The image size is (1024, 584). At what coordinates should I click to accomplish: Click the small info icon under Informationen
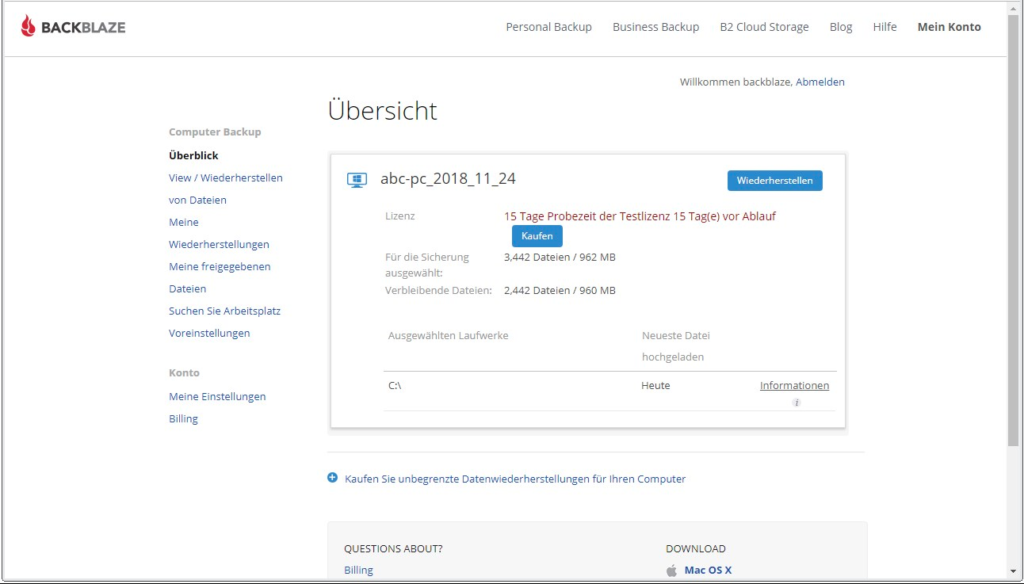coord(796,402)
